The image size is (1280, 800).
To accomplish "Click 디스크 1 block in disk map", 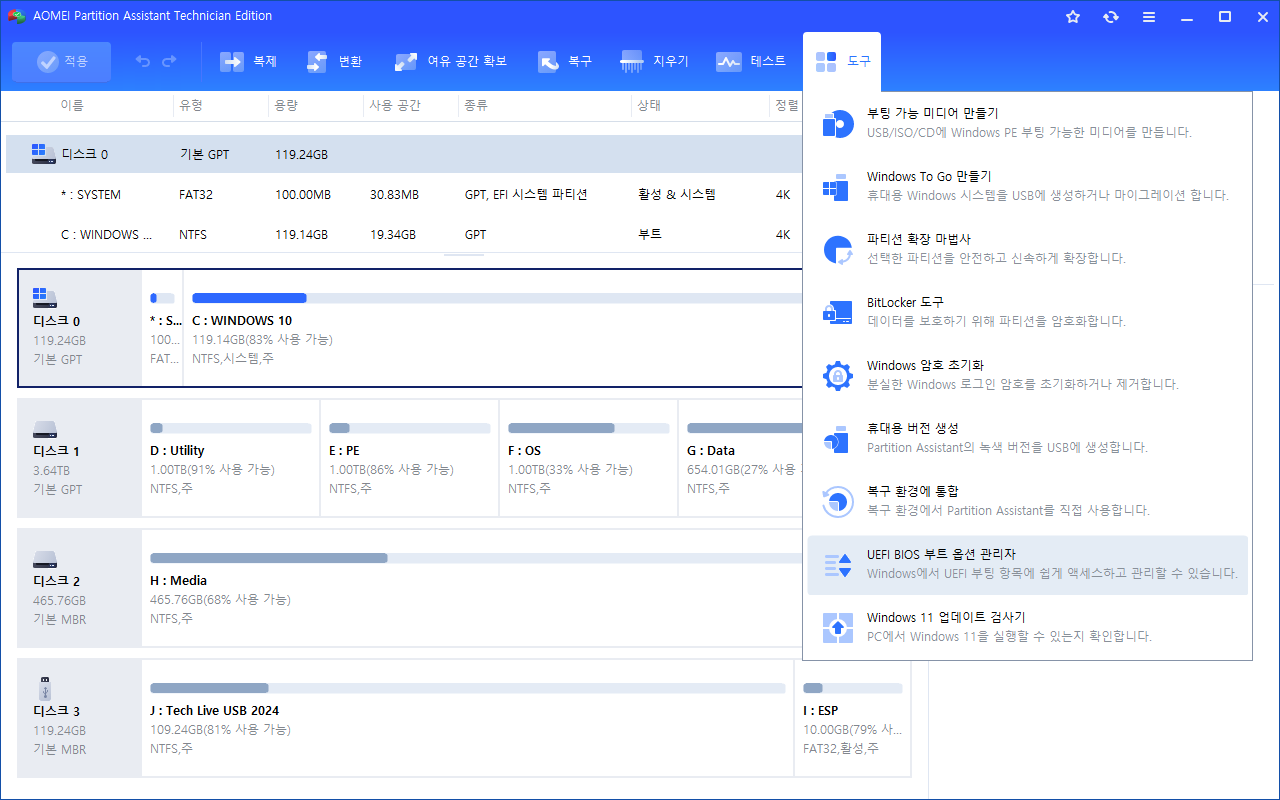I will (x=80, y=457).
